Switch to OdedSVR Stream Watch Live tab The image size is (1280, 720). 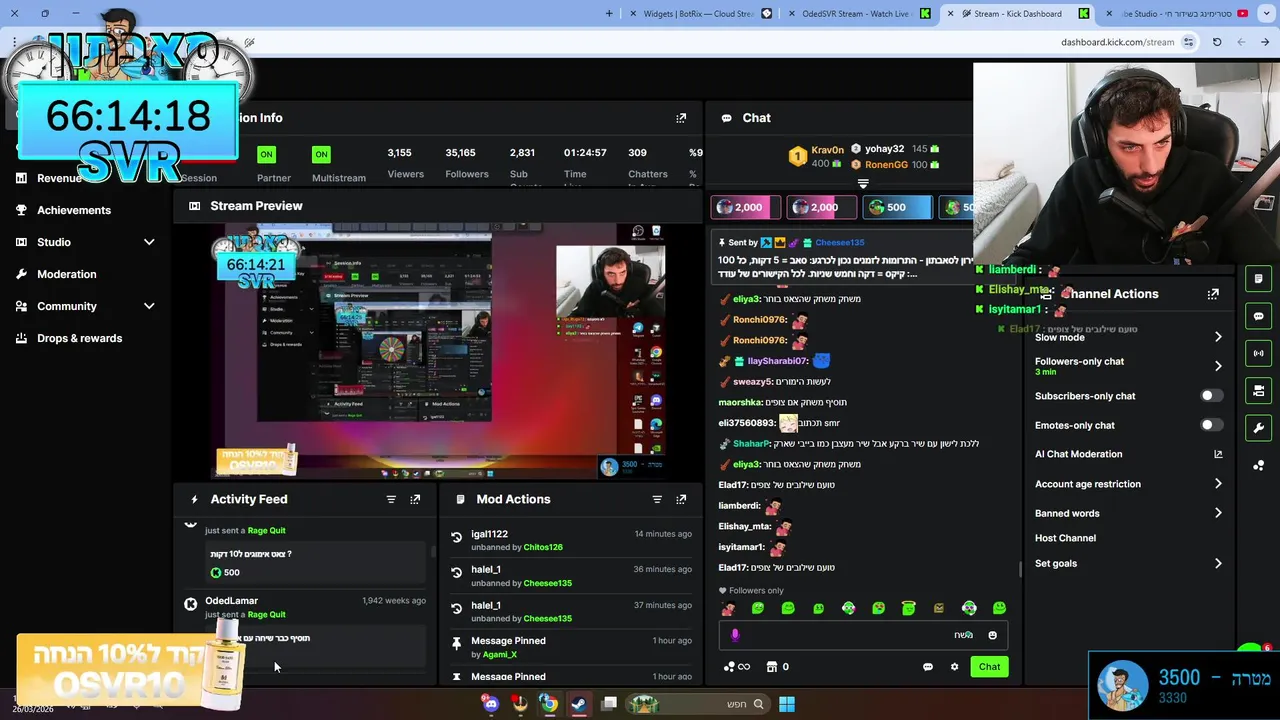(859, 14)
